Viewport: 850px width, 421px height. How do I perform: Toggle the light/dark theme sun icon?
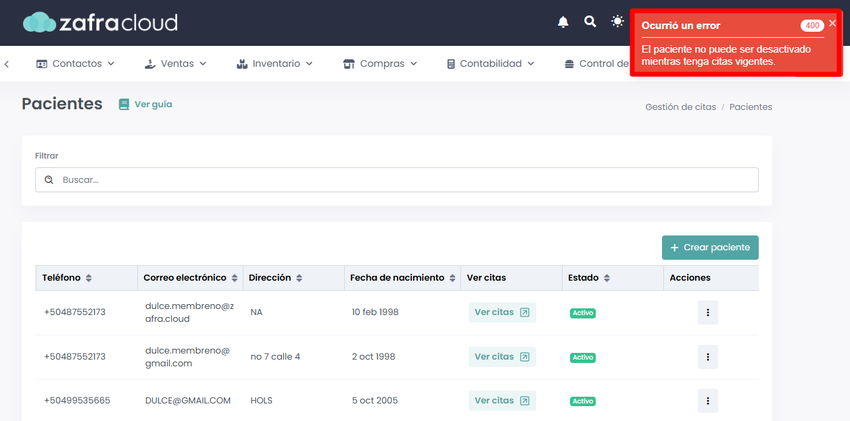[617, 22]
